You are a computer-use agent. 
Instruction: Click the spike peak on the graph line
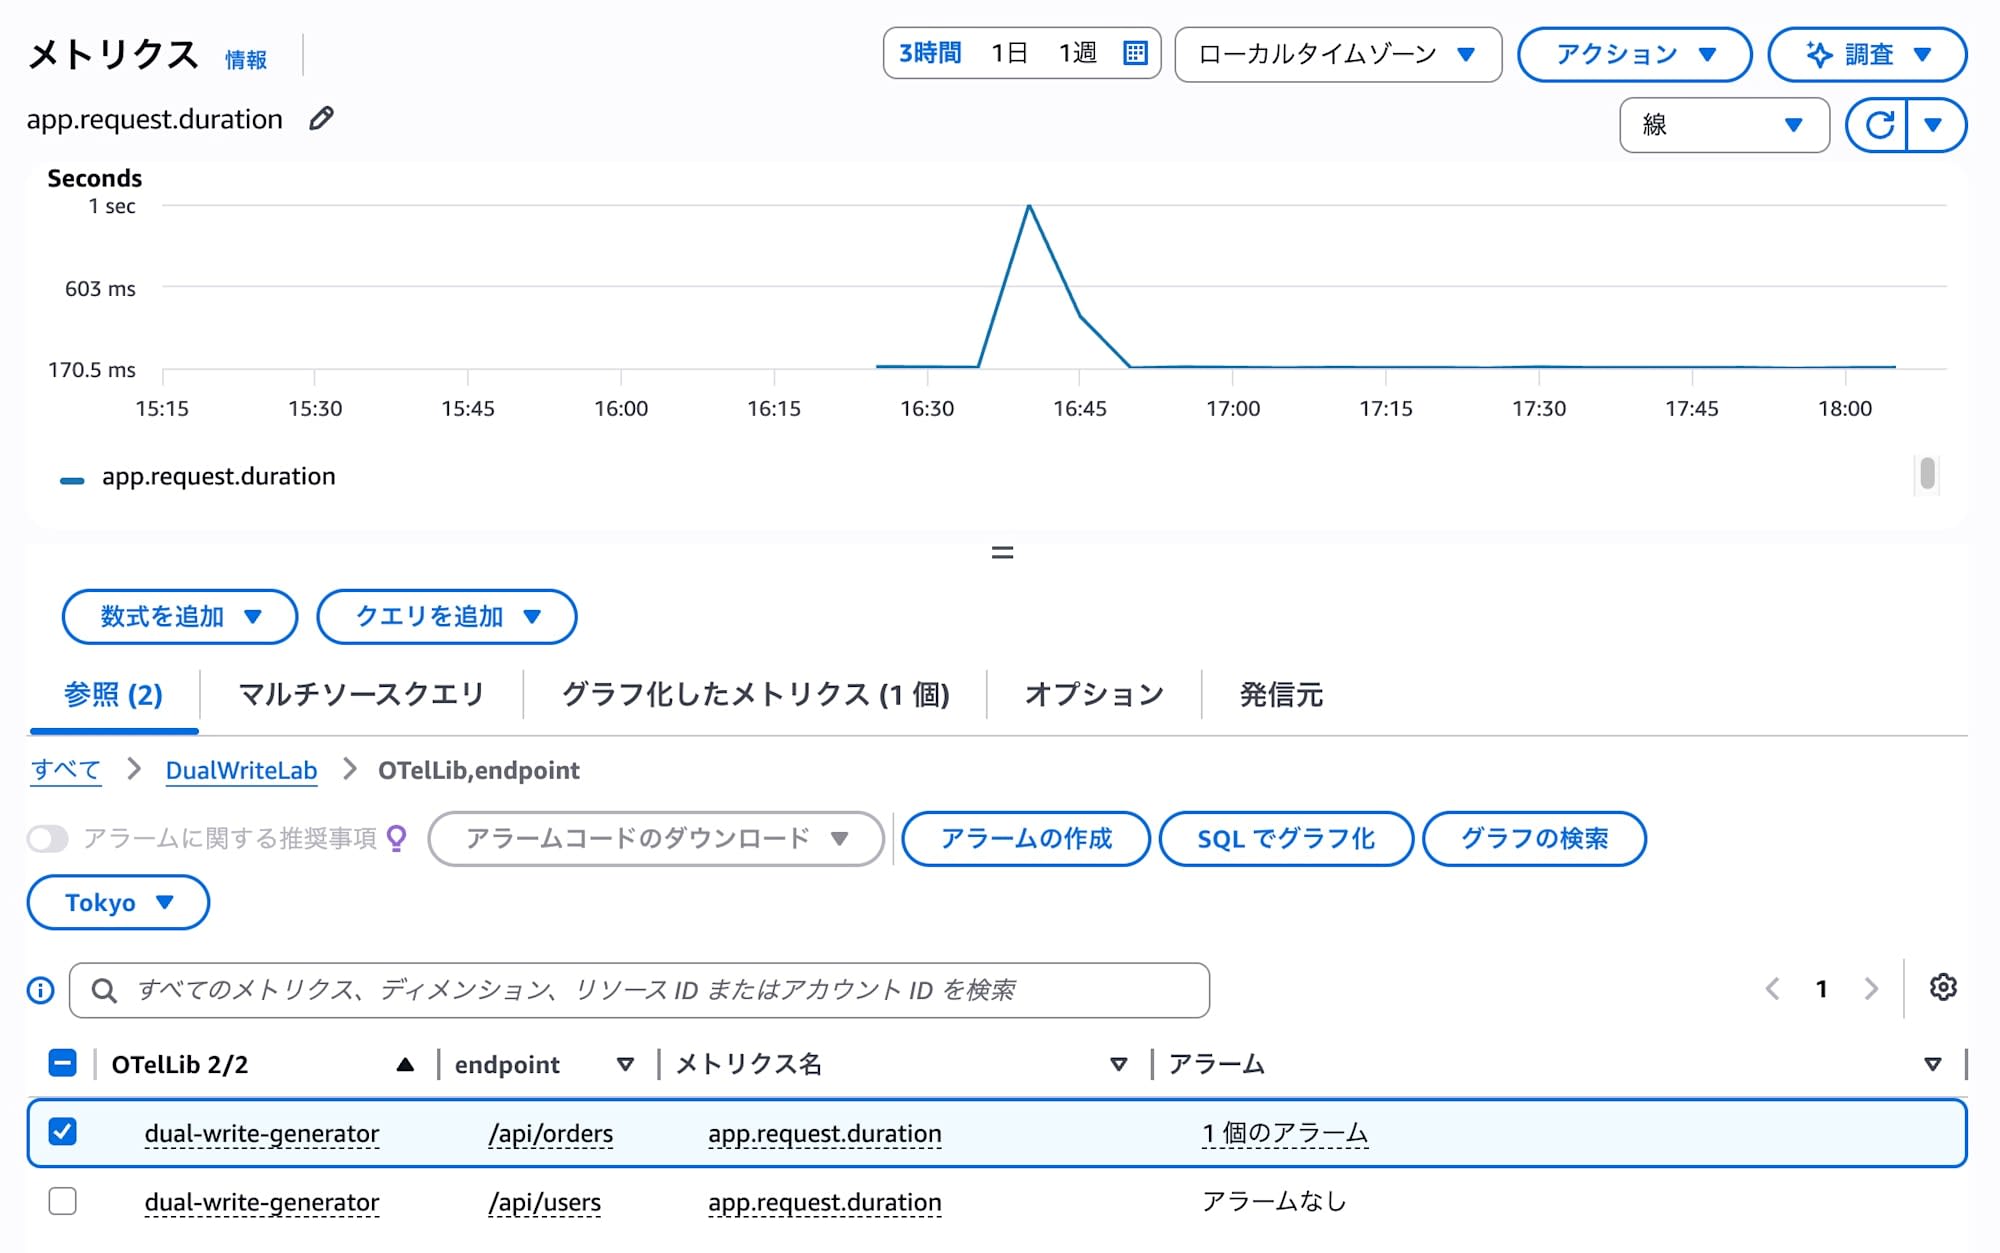click(1029, 205)
